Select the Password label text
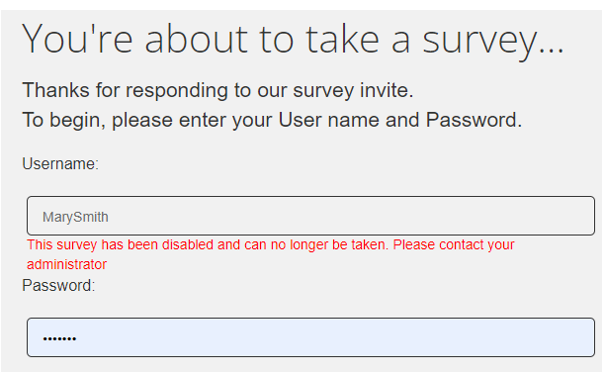602x384 pixels. pyautogui.click(x=58, y=286)
